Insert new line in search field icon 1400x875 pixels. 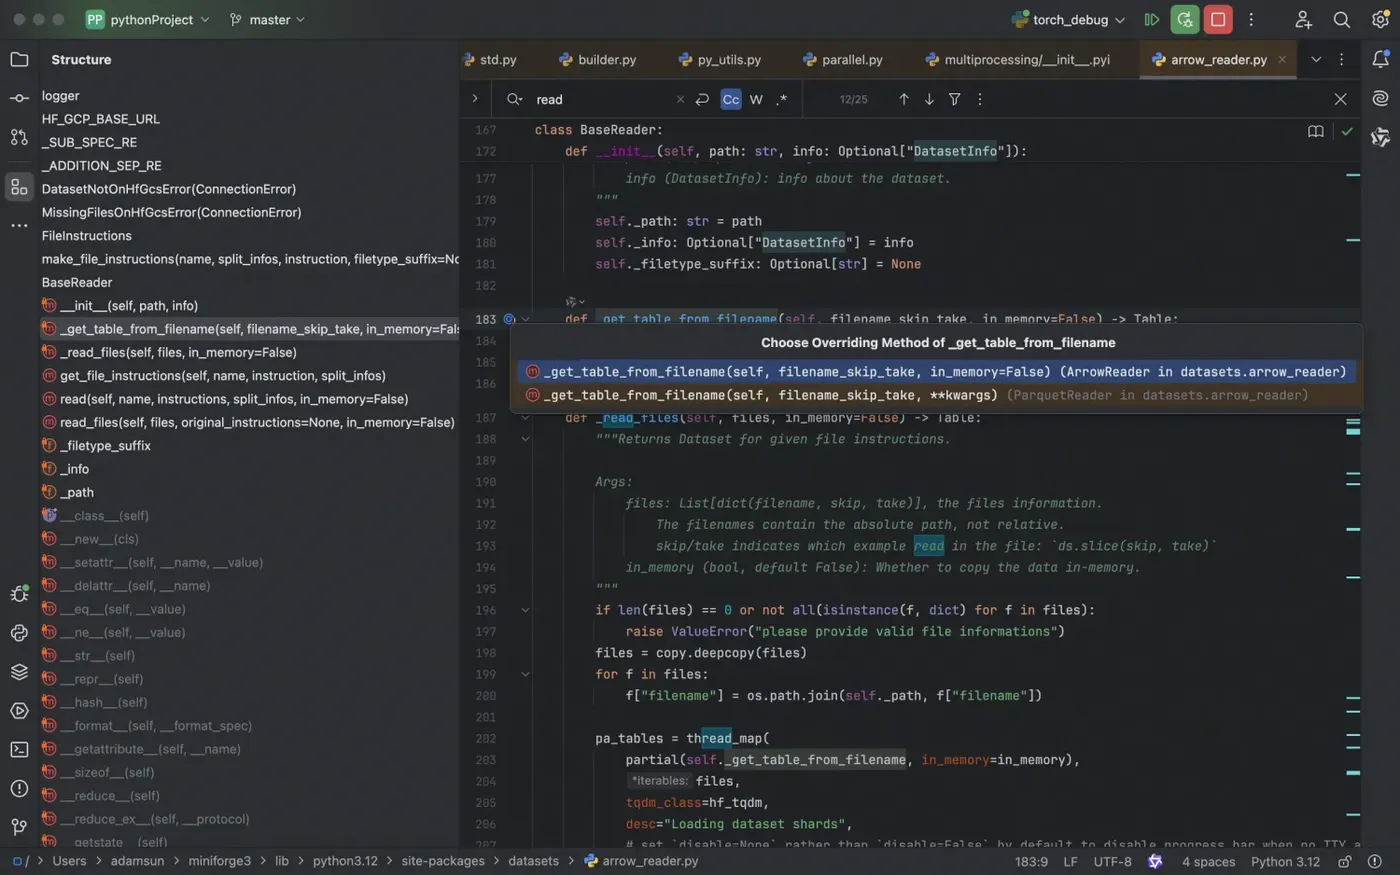[x=702, y=99]
